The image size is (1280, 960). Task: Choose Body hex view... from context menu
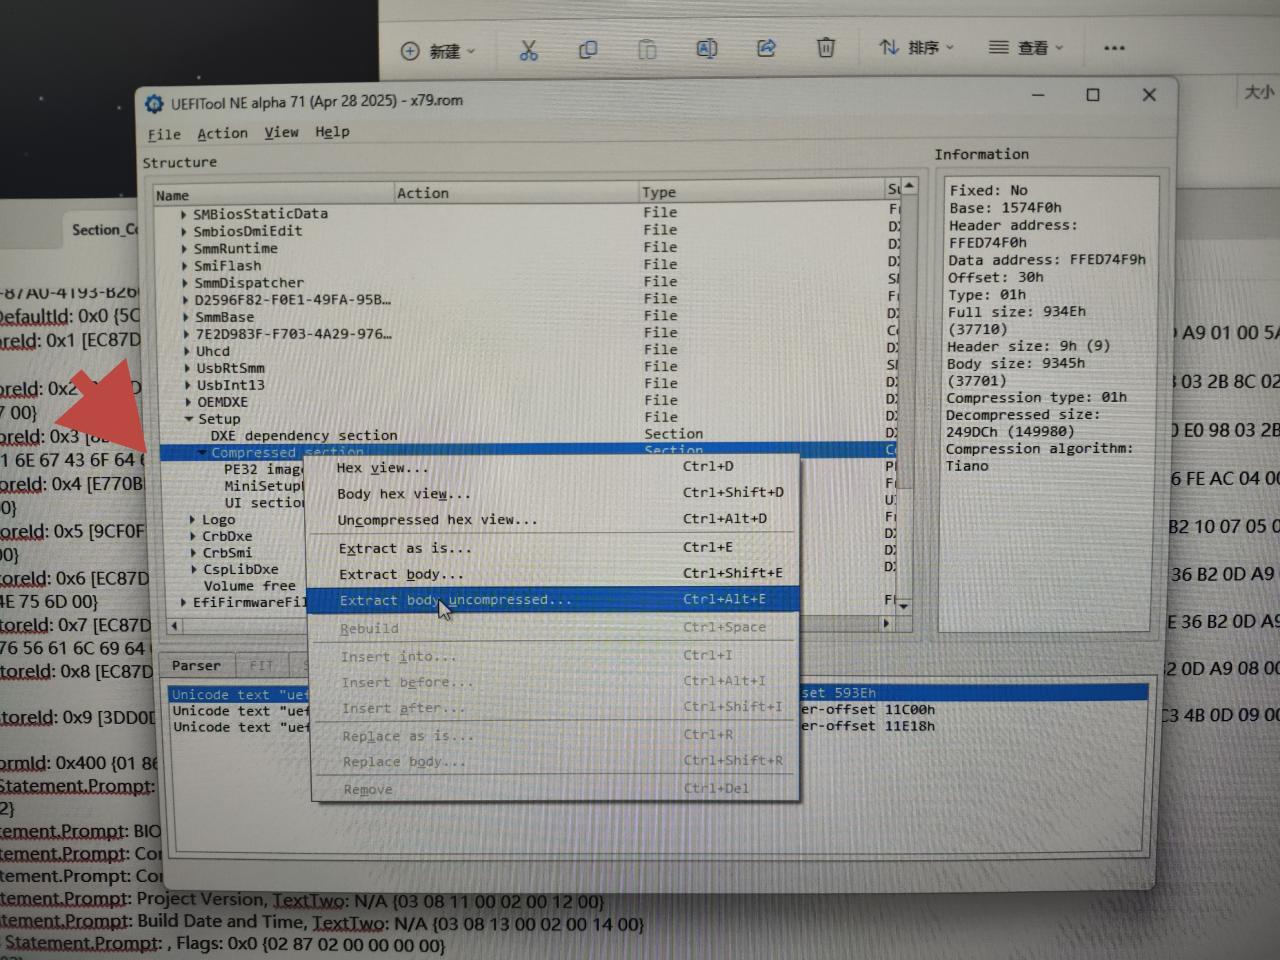tap(555, 493)
